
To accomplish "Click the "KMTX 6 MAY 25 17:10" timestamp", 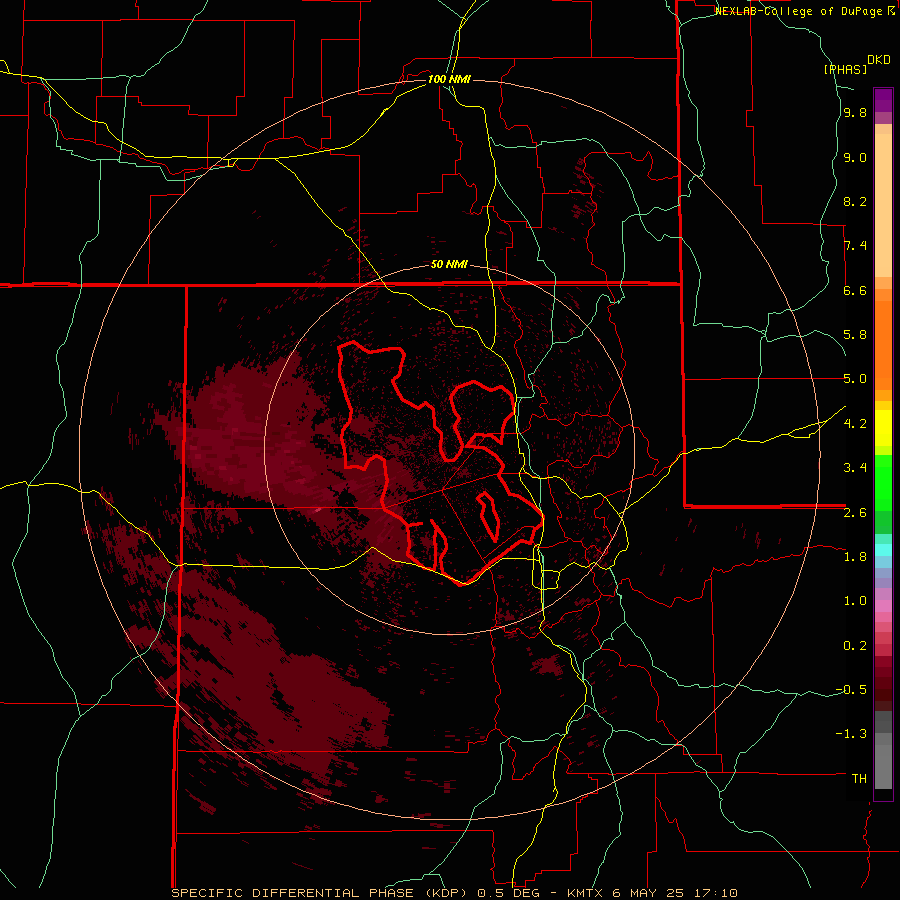I will (x=652, y=893).
